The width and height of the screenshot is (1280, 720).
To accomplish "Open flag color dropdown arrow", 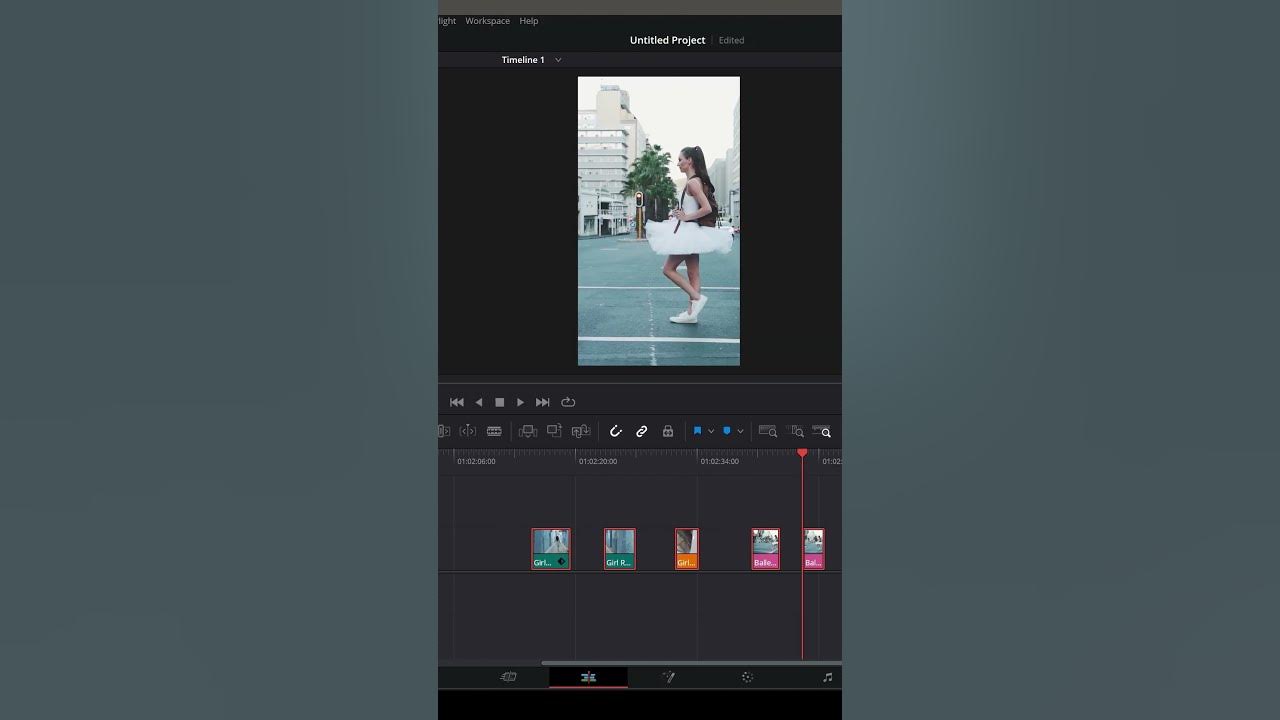I will point(711,431).
